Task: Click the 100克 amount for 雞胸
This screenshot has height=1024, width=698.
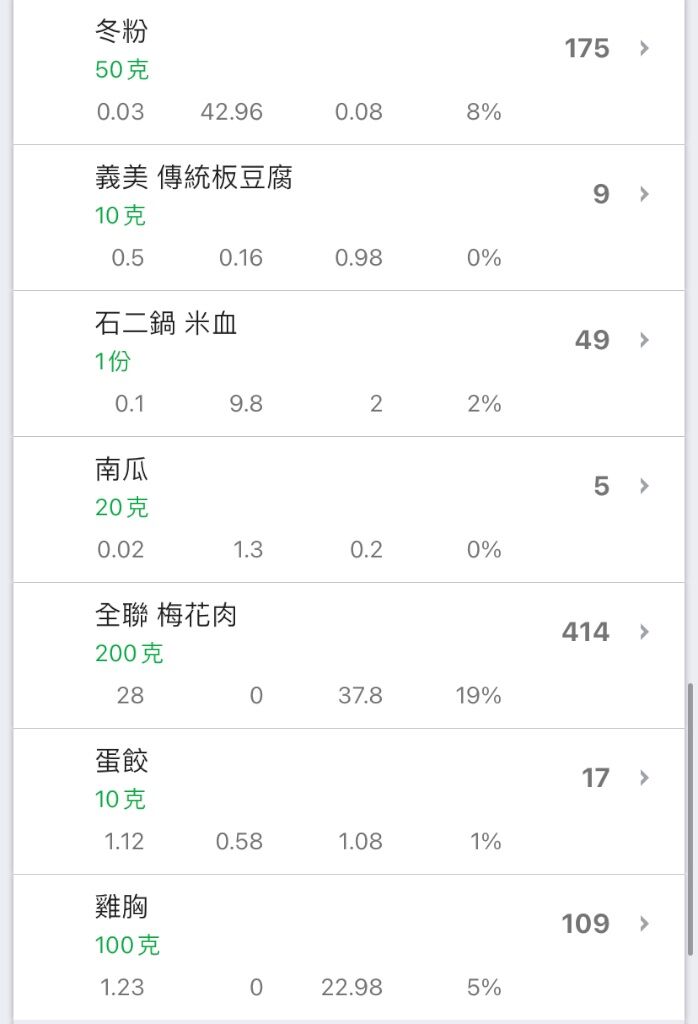Action: point(127,945)
